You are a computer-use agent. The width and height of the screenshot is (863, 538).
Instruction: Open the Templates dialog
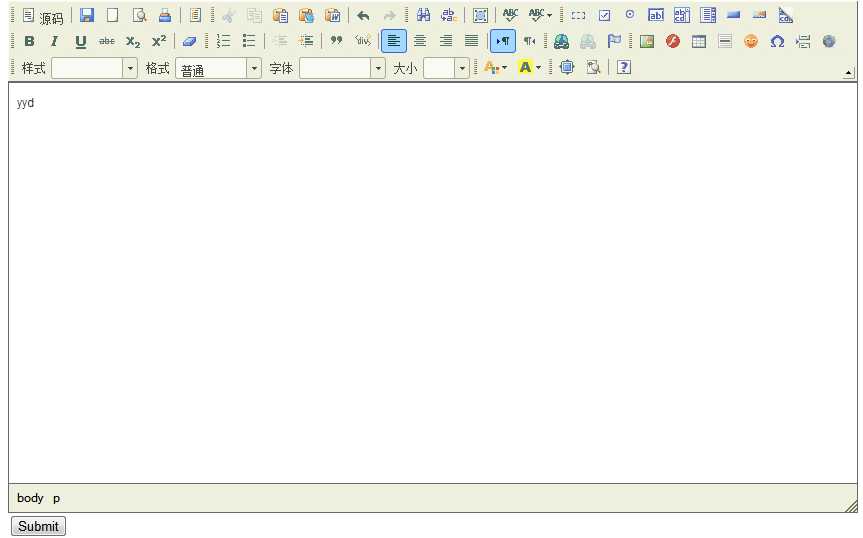click(x=195, y=15)
